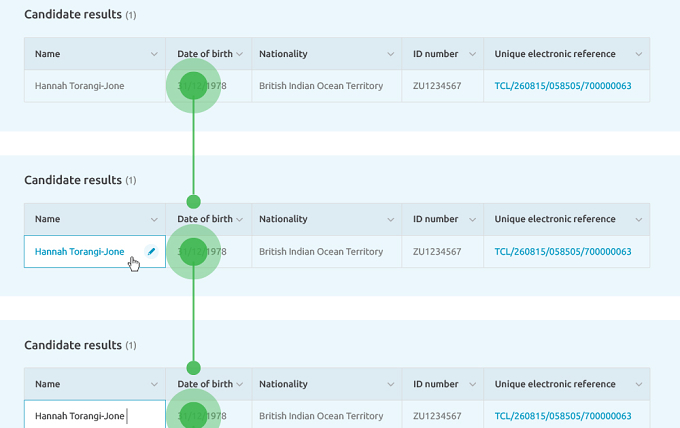Open Date of birth chevron in middle table
Image resolution: width=680 pixels, height=428 pixels.
(239, 219)
